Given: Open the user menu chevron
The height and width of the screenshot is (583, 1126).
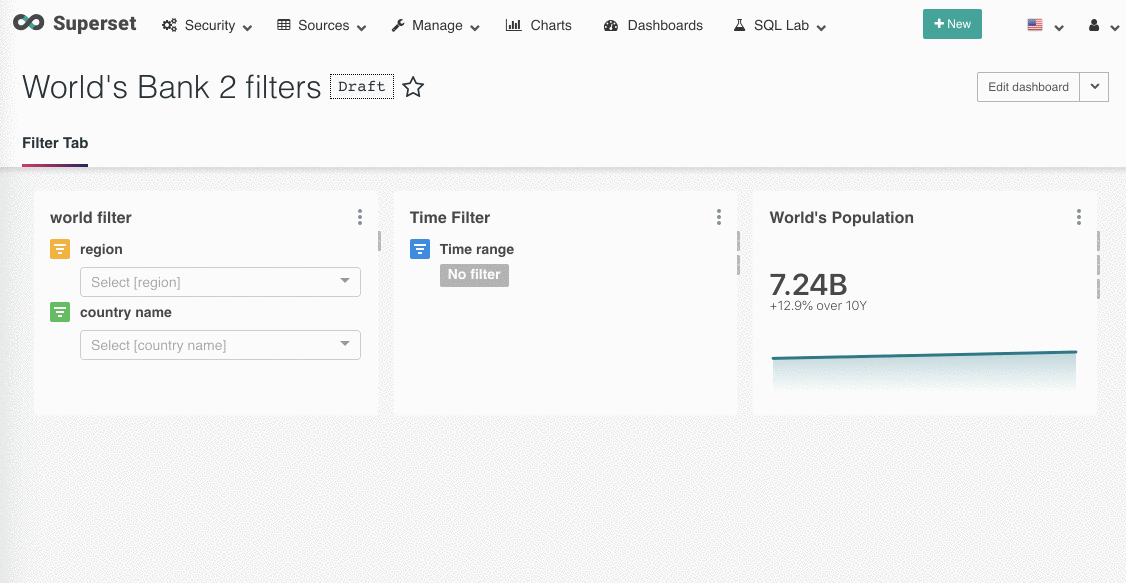Looking at the screenshot, I should [1114, 28].
